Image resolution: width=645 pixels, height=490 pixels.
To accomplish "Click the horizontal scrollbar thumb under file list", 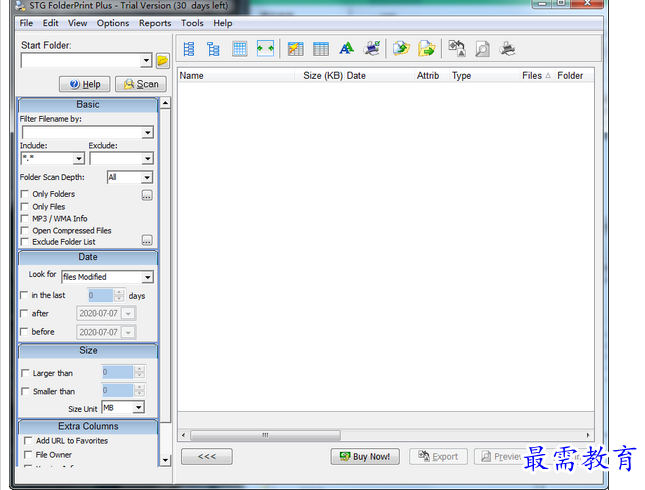I will pyautogui.click(x=265, y=435).
